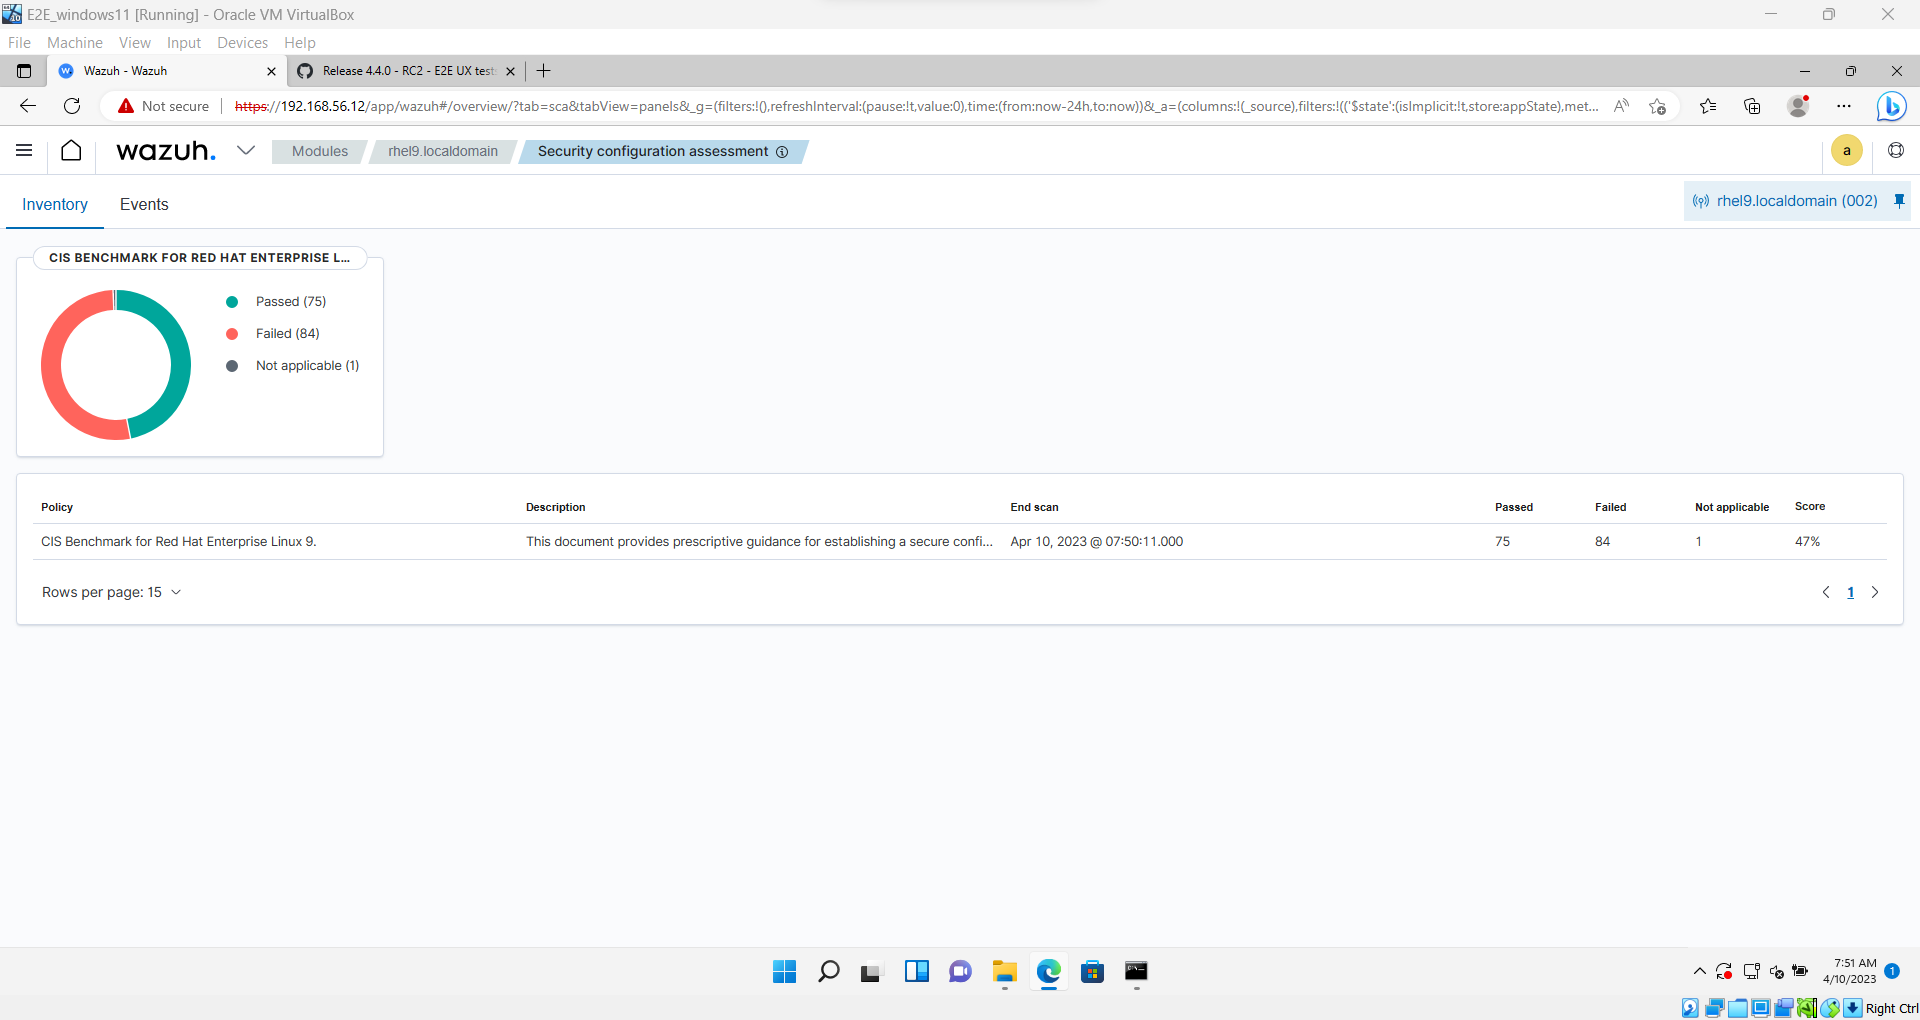Switch to Release 4.4.0 GitHub tab
Image resolution: width=1920 pixels, height=1020 pixels.
pos(406,71)
